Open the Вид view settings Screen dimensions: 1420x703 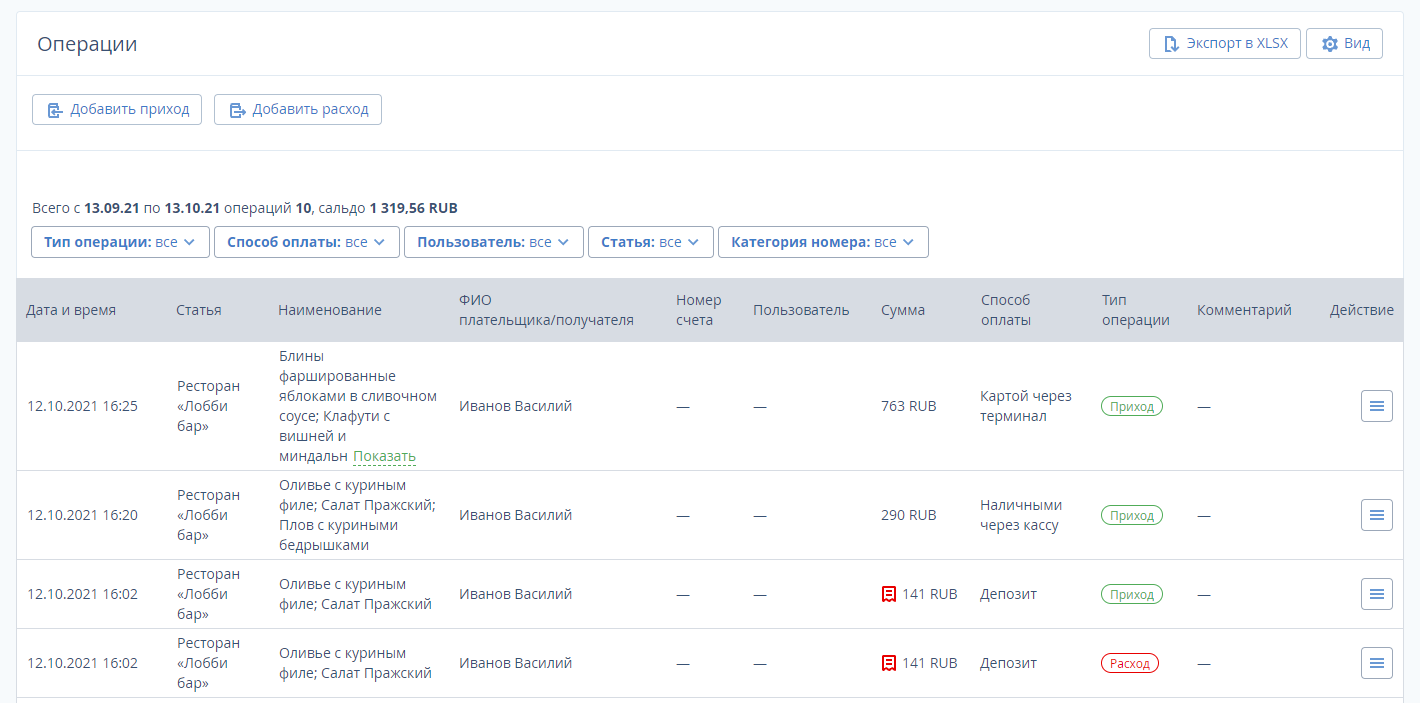click(x=1344, y=44)
